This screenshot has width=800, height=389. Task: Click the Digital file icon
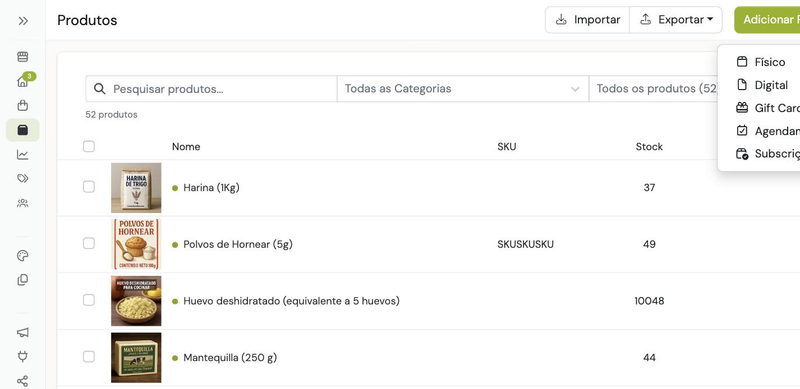pyautogui.click(x=742, y=85)
